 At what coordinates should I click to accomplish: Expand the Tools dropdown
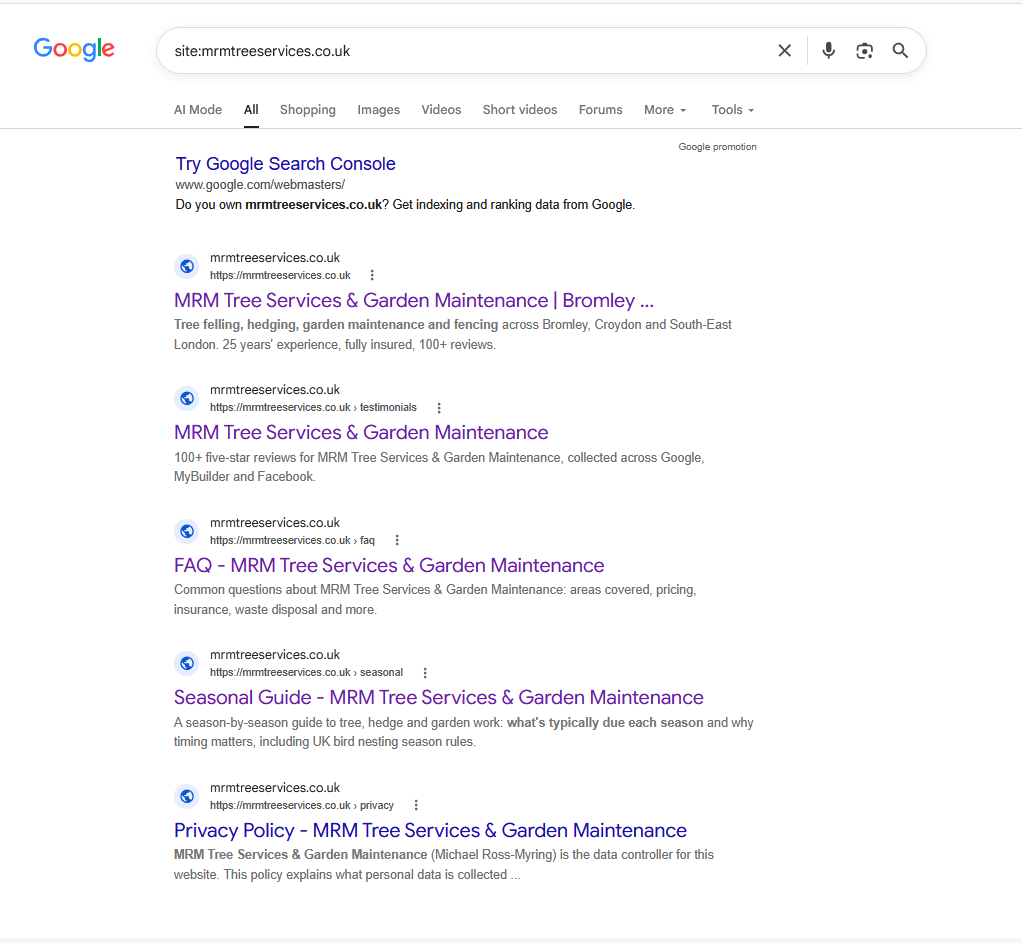pyautogui.click(x=733, y=109)
